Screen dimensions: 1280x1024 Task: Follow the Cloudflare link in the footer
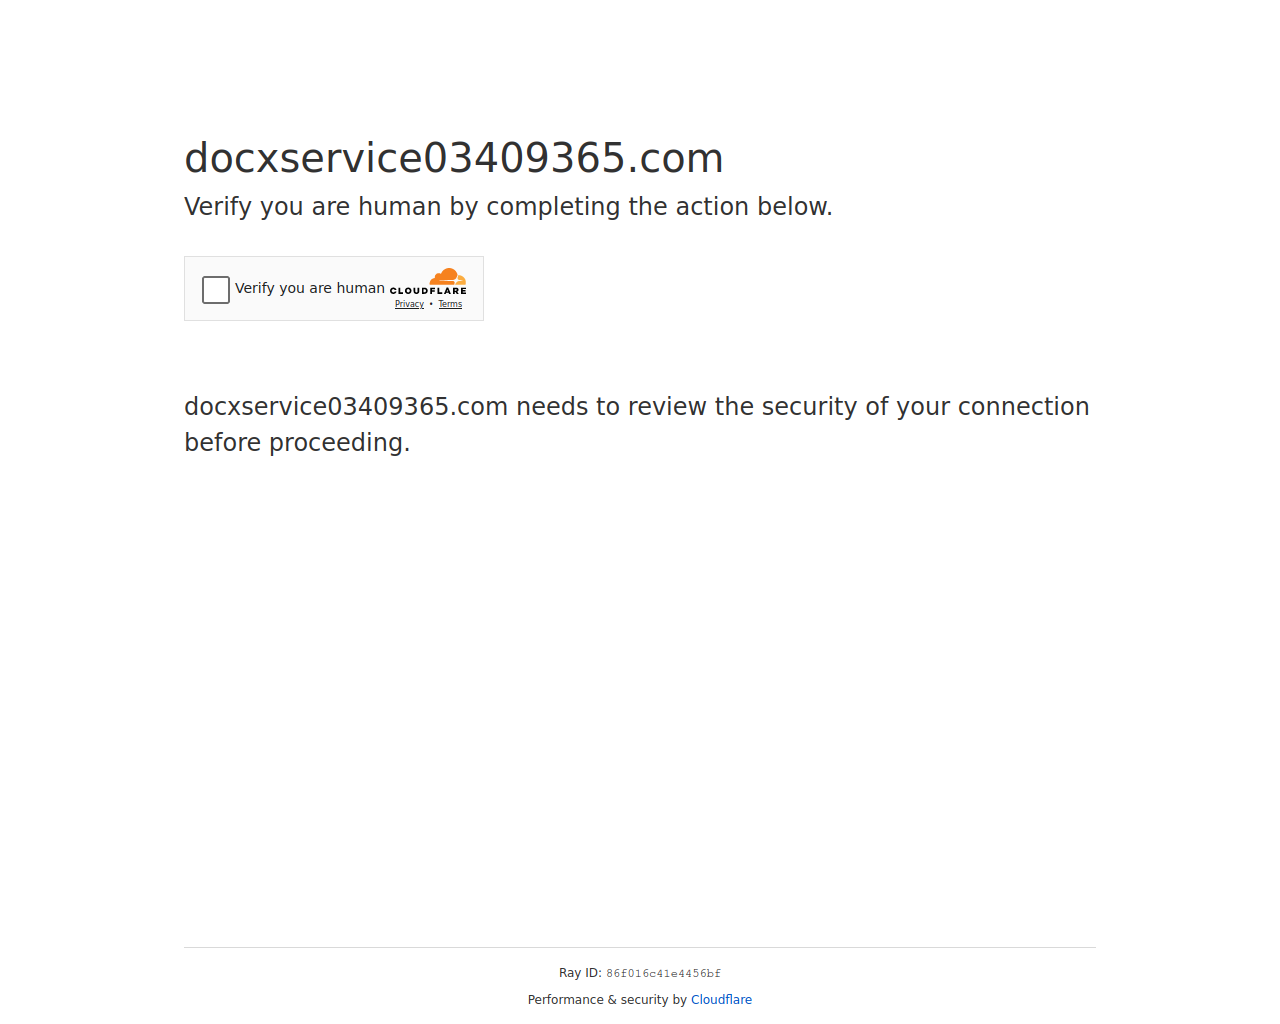click(x=721, y=1000)
